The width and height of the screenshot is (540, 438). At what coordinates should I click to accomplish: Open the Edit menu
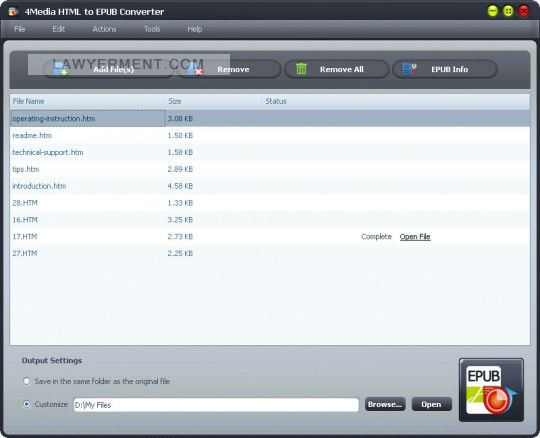point(59,29)
